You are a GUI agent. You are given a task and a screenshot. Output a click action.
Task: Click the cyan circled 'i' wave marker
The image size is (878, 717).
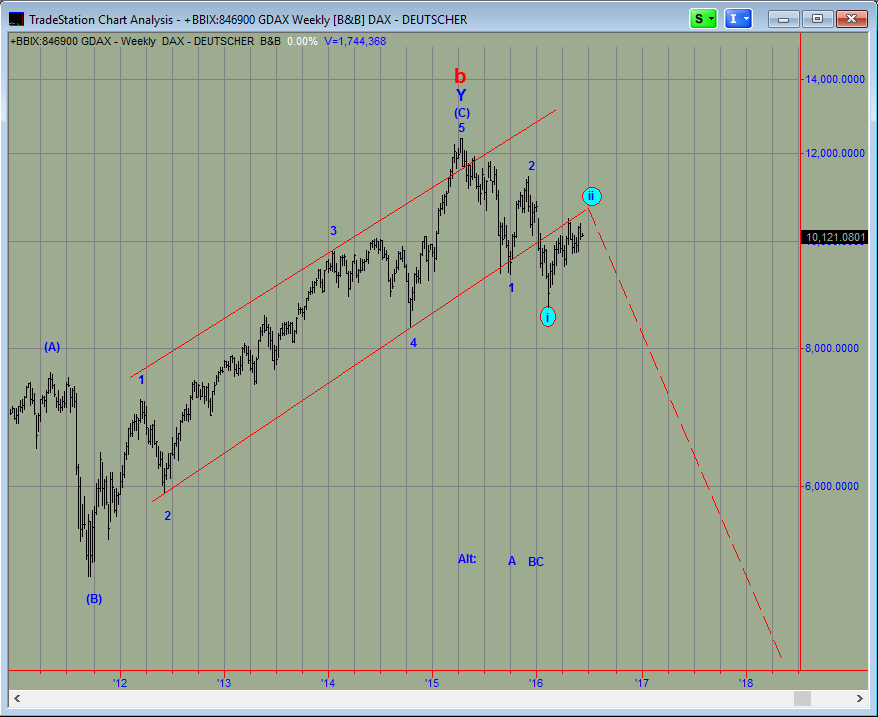tap(548, 317)
